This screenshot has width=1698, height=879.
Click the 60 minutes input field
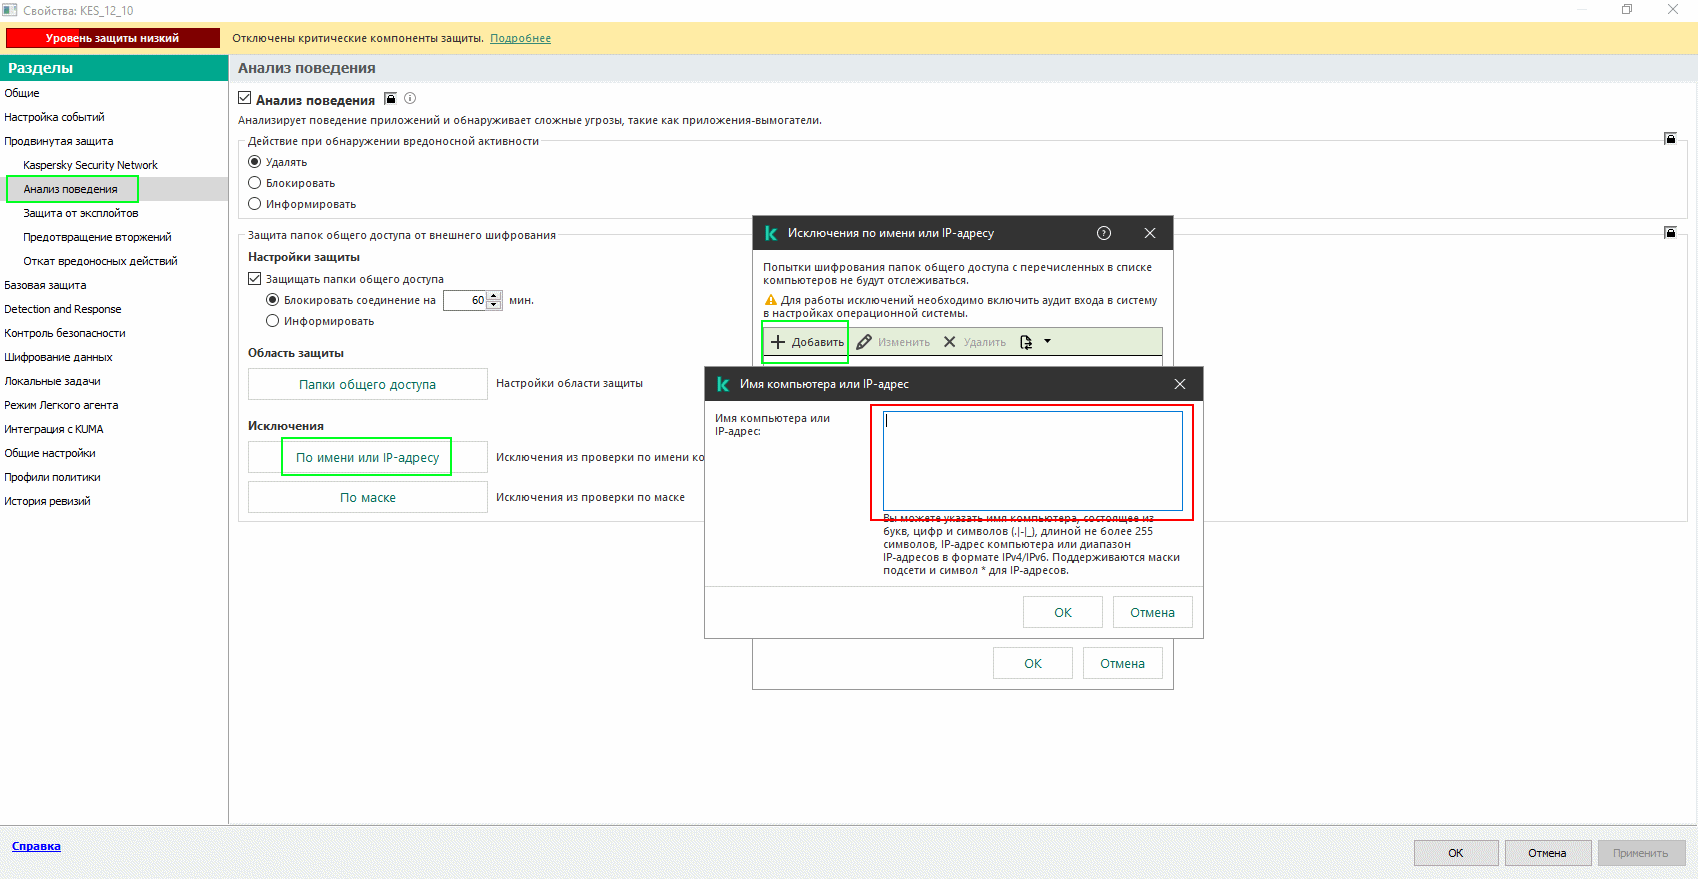465,300
